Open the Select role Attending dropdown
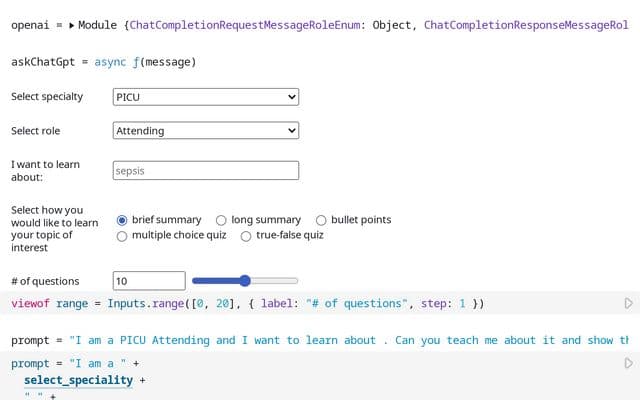 coord(206,131)
